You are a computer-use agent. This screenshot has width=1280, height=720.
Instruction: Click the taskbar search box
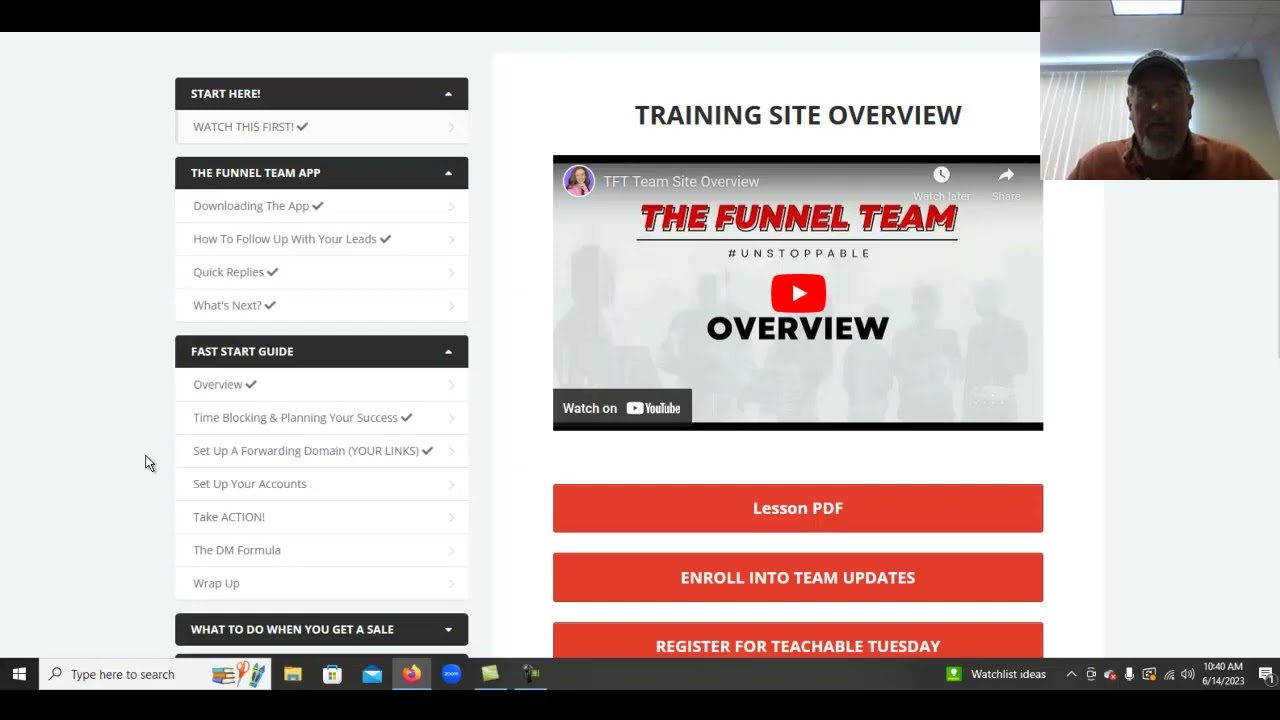(x=155, y=674)
